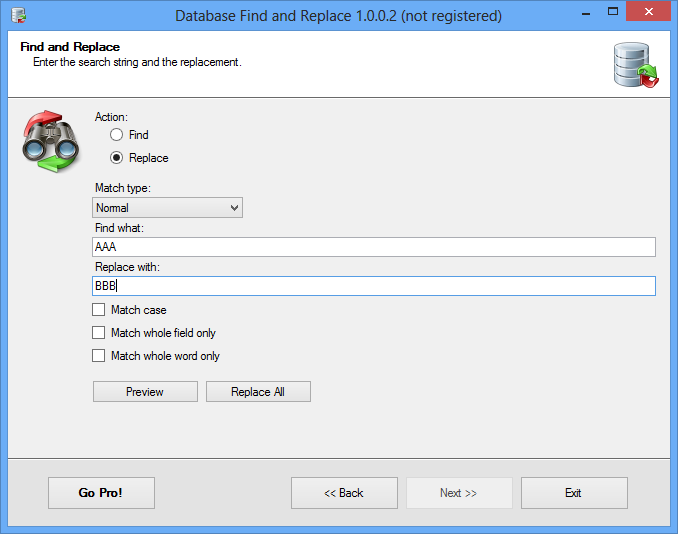Enable the Match case checkbox
Screen dimensions: 678x534
pyautogui.click(x=98, y=310)
